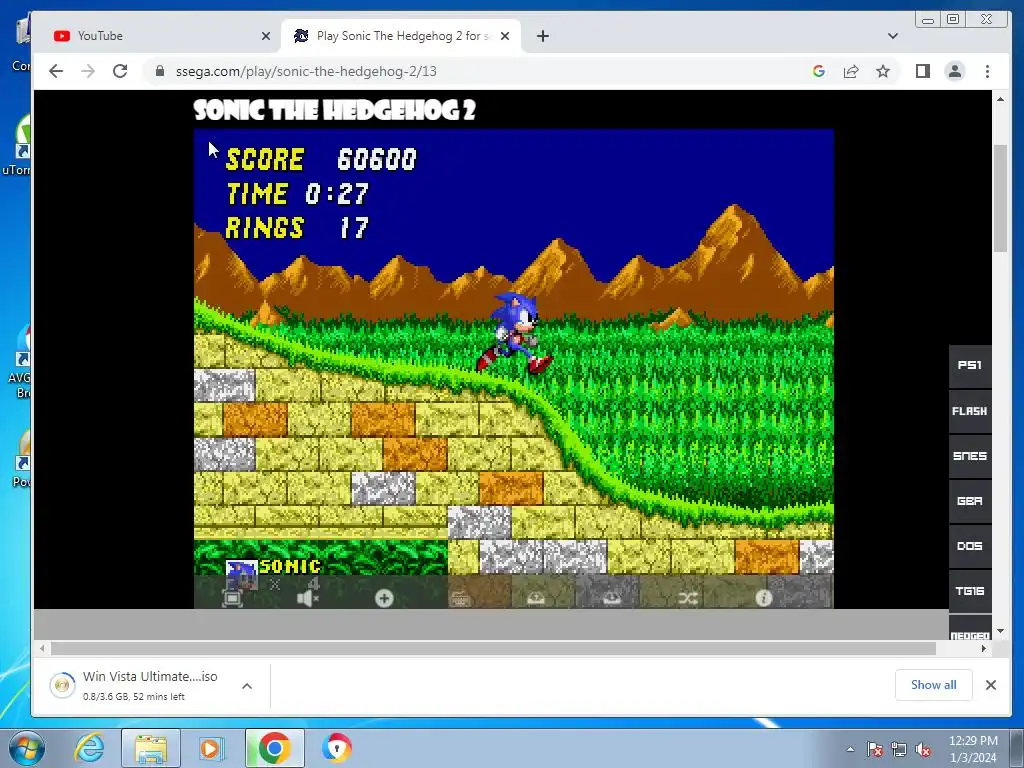
Task: Click the save state (upload) icon
Action: 536,598
